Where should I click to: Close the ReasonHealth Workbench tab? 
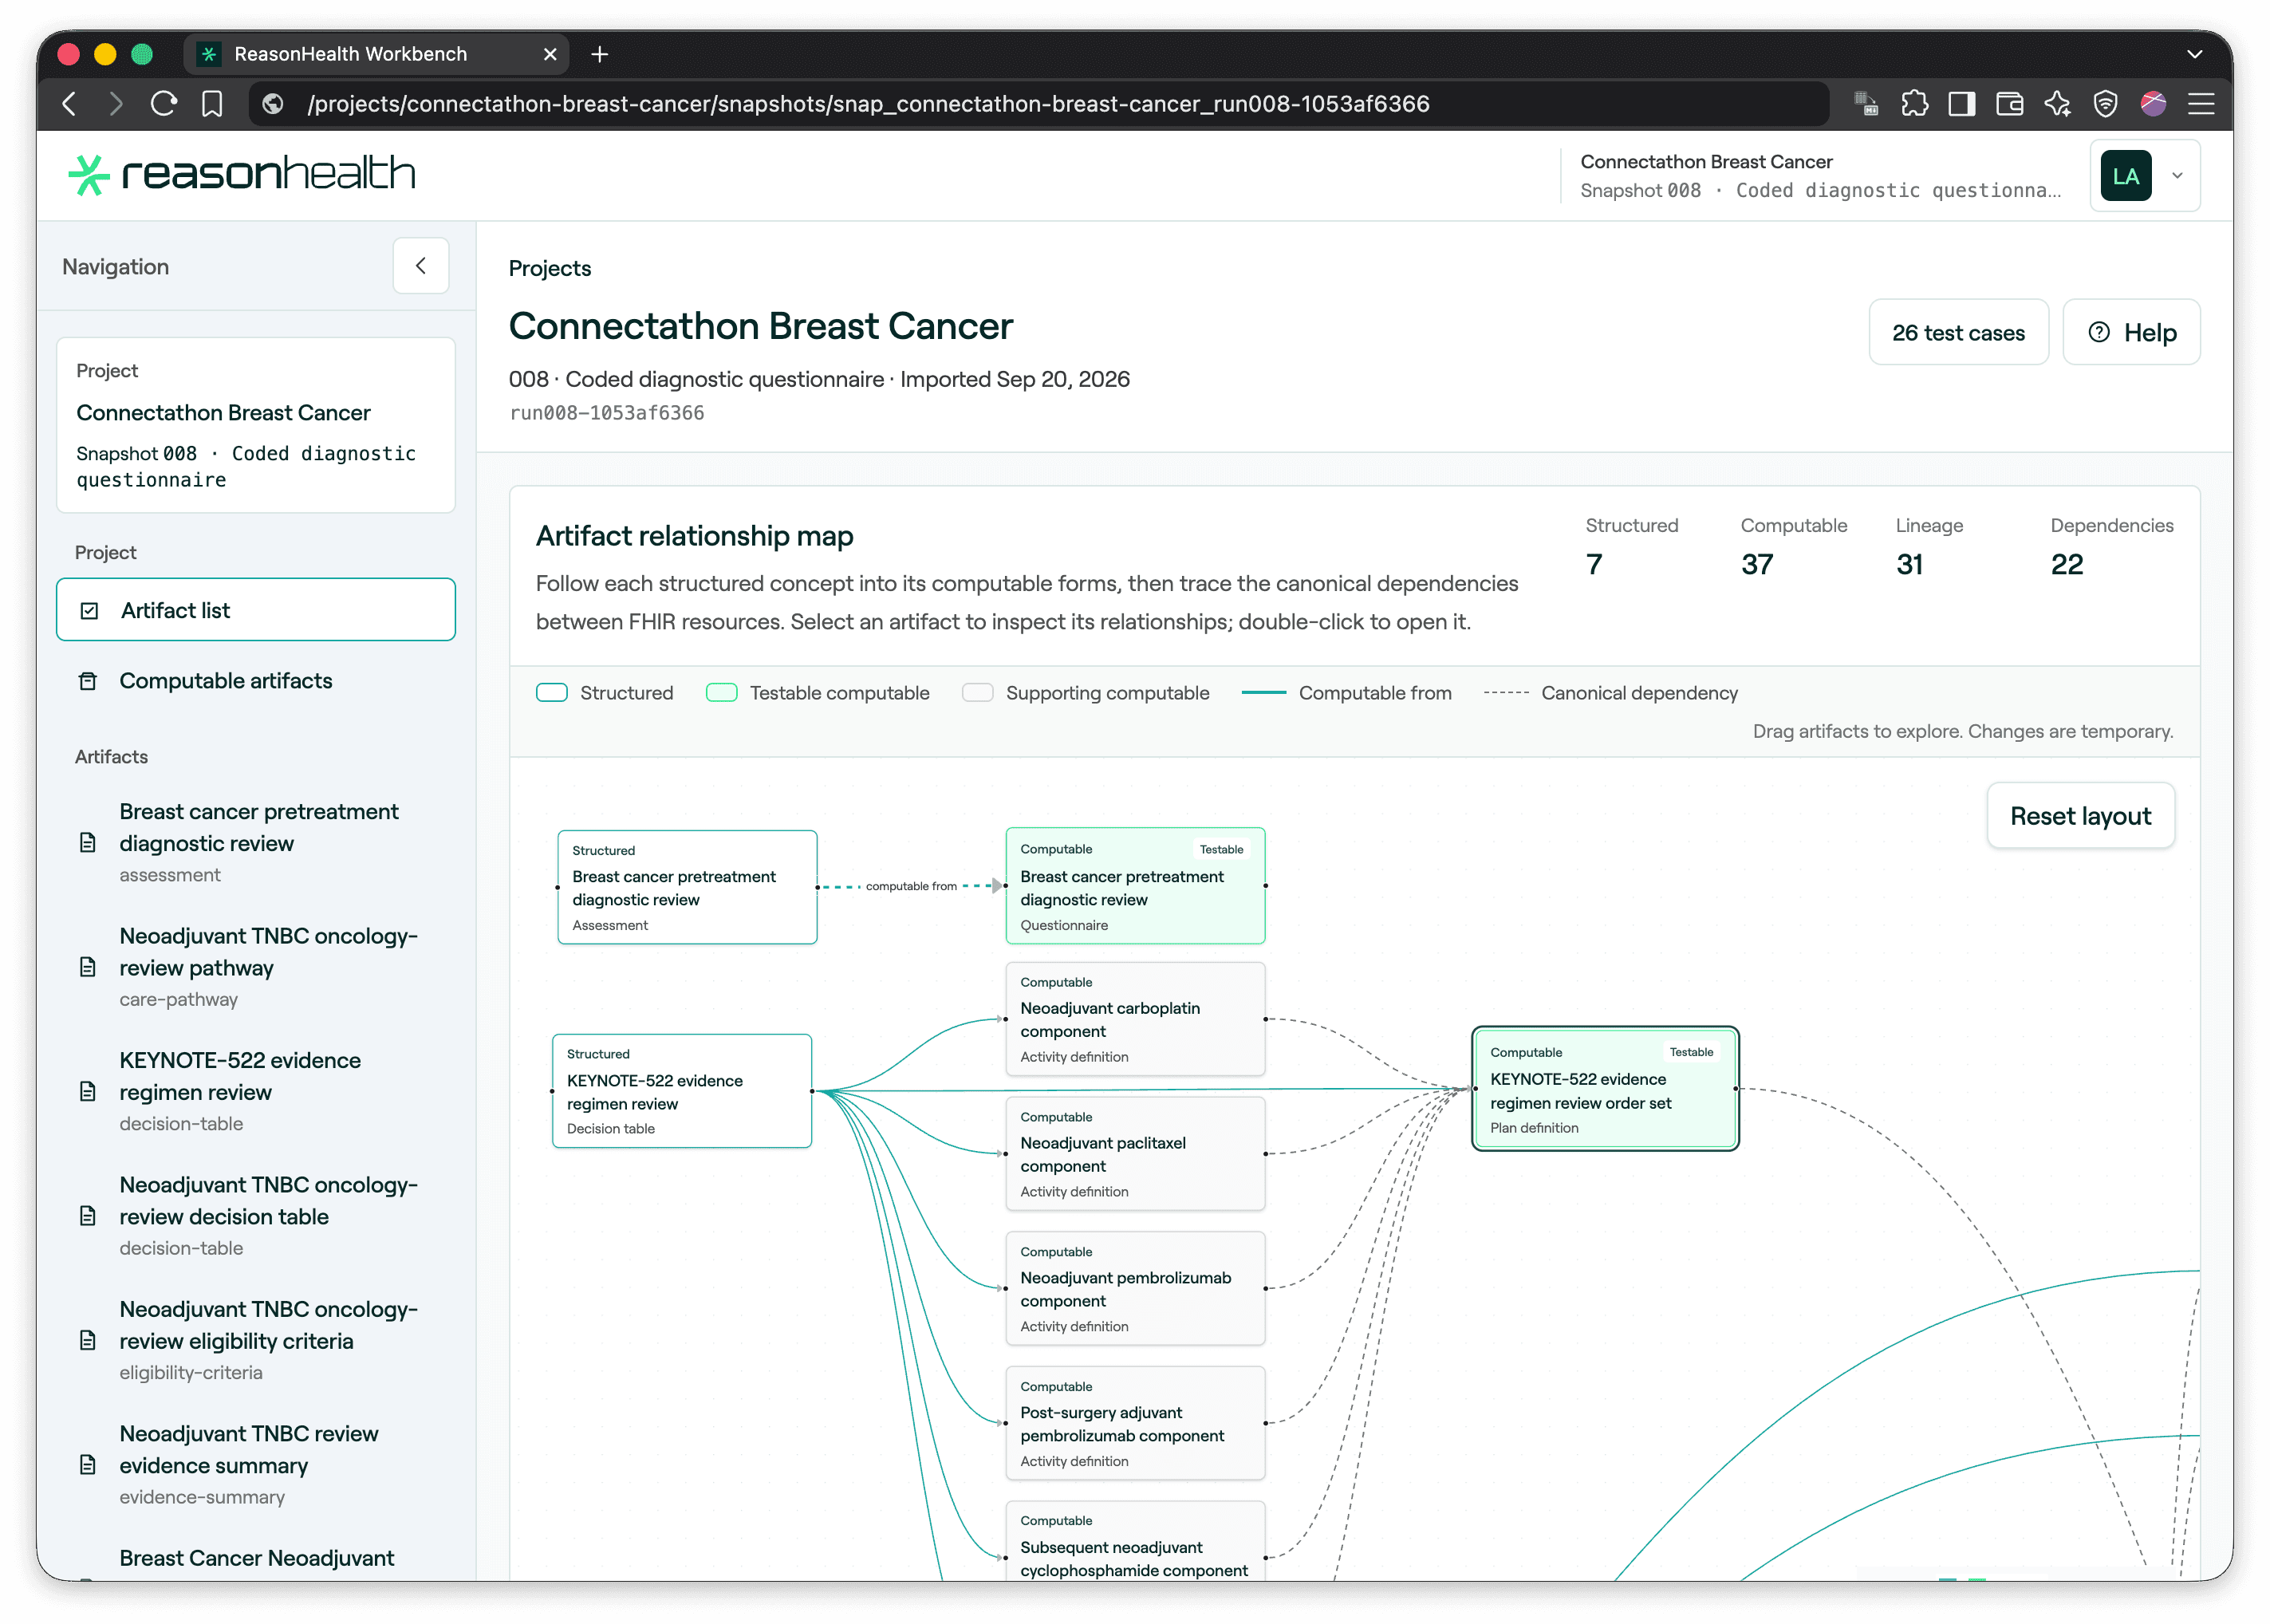[x=550, y=54]
